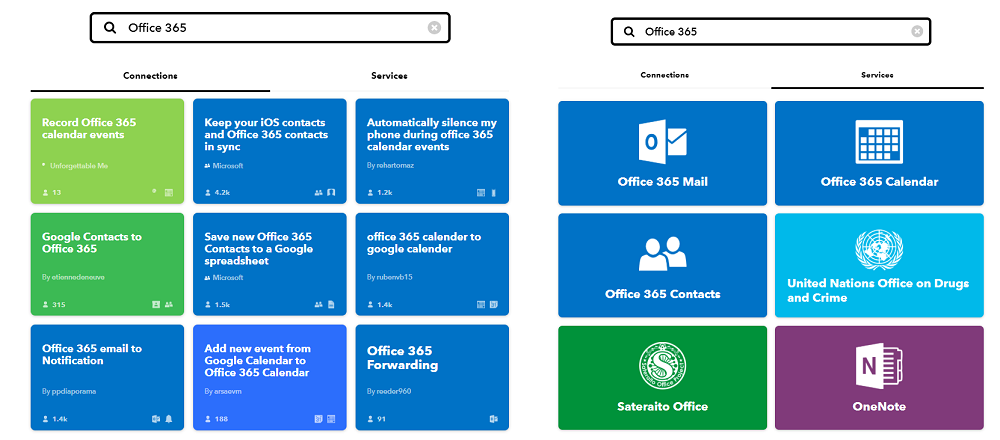The image size is (1000, 440).
Task: Clear the right Office 365 search field
Action: [x=917, y=31]
